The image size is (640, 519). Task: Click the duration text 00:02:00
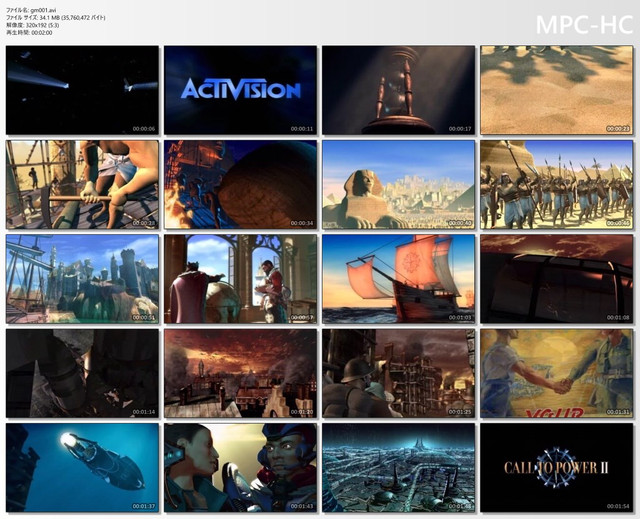42,33
